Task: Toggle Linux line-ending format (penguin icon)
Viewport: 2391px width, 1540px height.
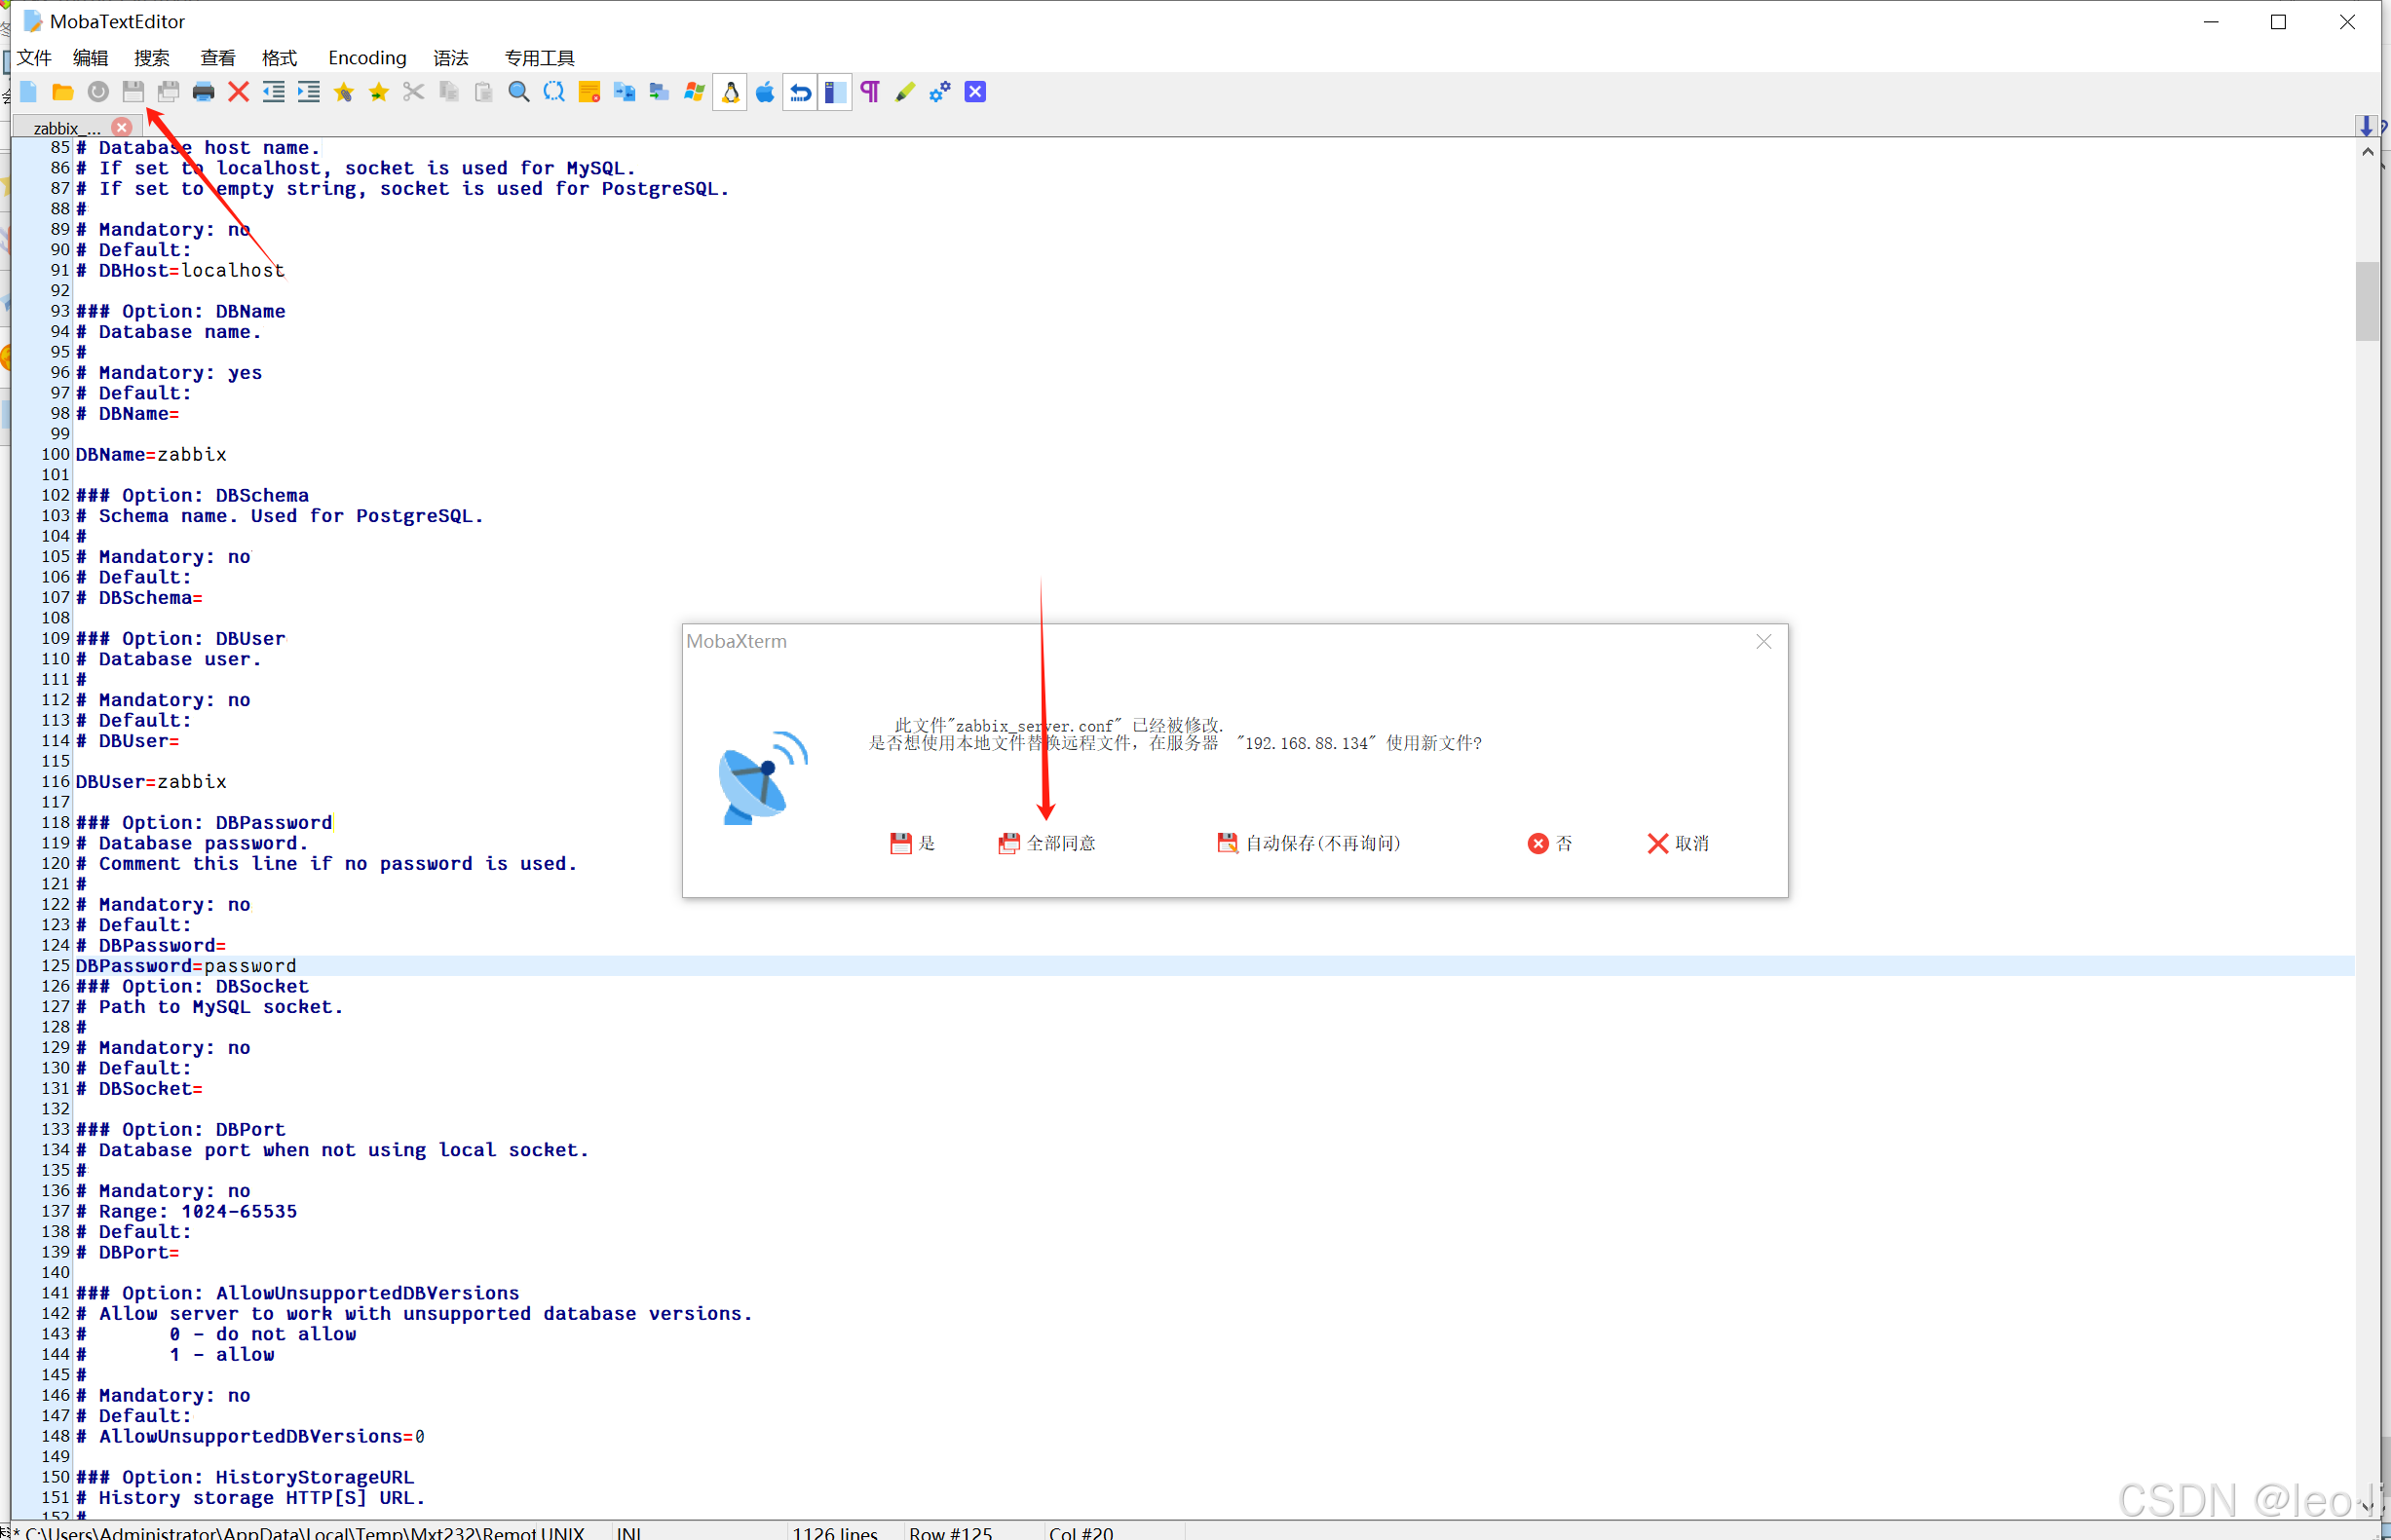Action: 730,92
